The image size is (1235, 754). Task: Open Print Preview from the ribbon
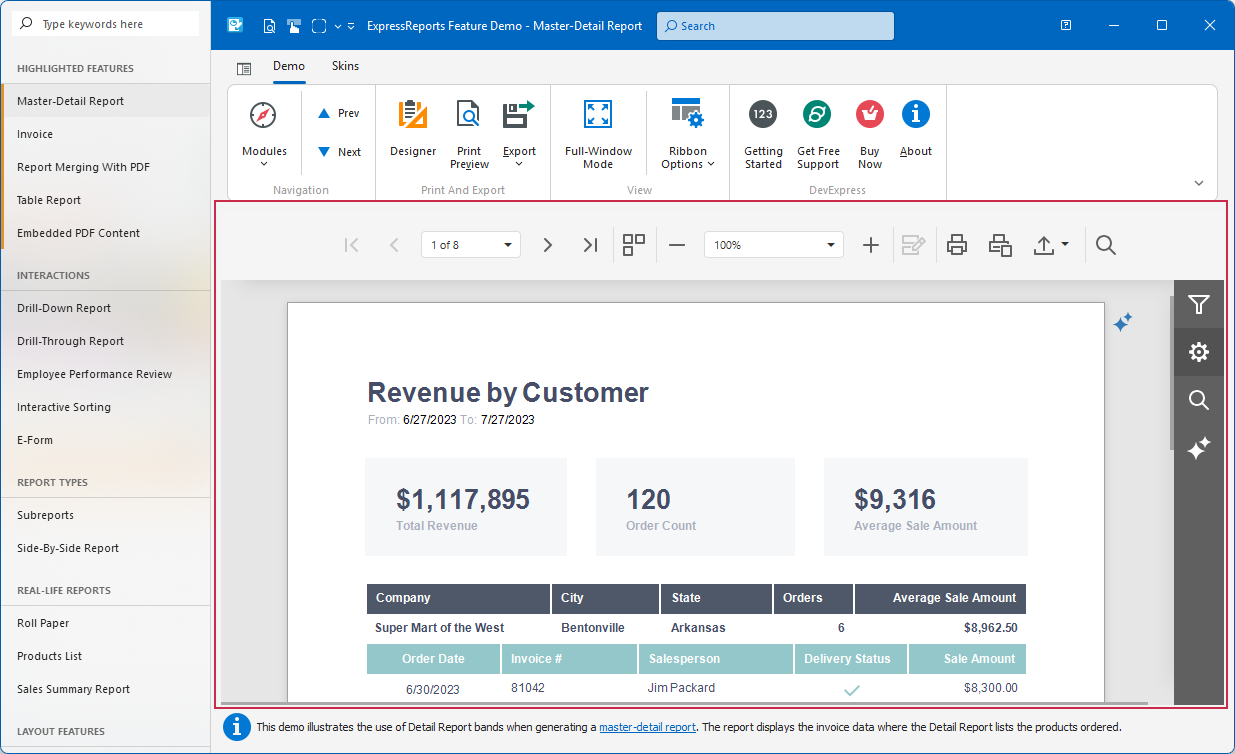tap(469, 133)
